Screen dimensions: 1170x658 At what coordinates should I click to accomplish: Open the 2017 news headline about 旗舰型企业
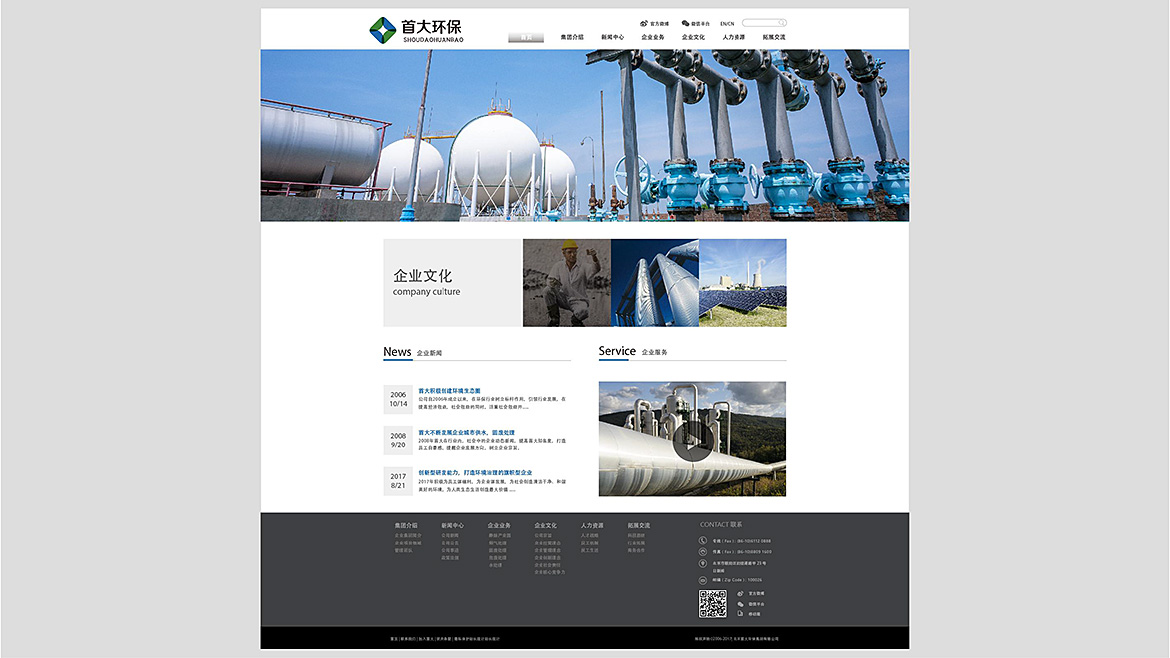click(x=475, y=473)
